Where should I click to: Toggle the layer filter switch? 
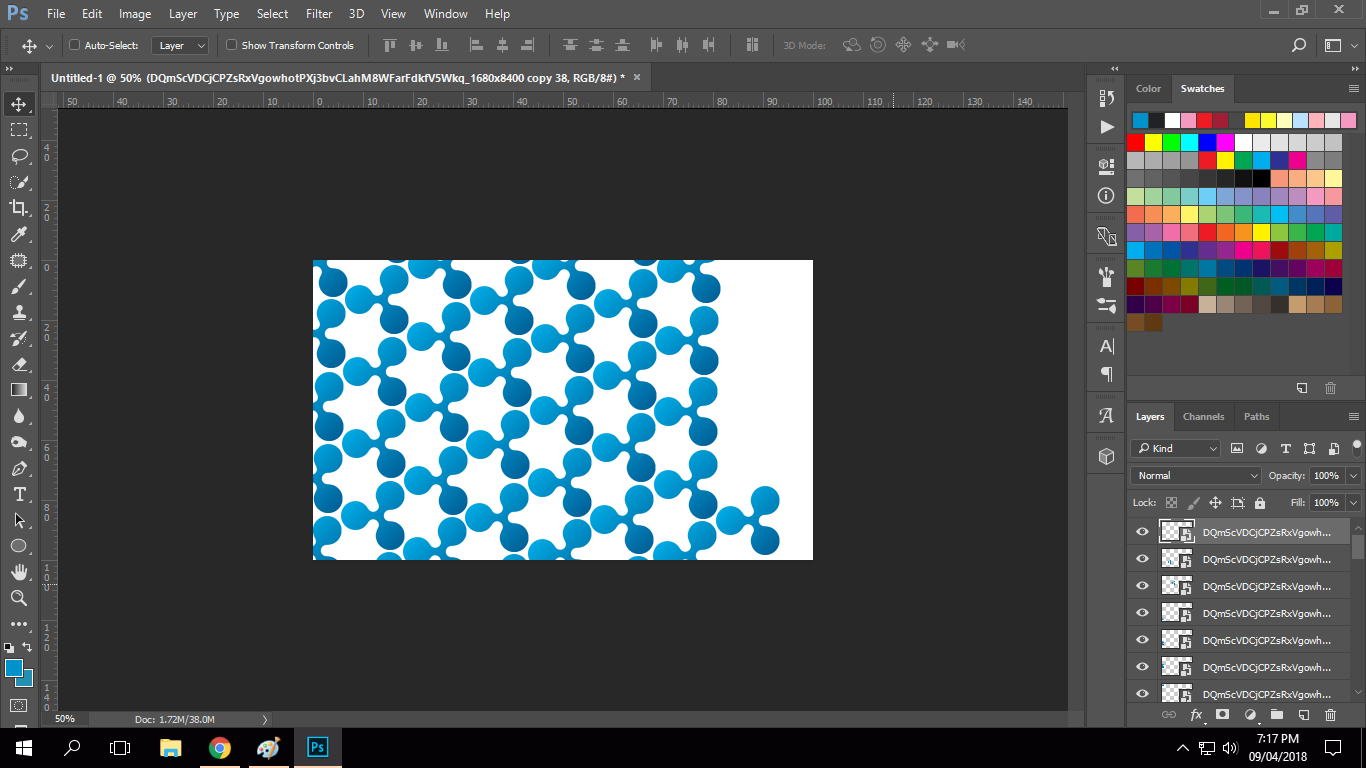click(1357, 446)
